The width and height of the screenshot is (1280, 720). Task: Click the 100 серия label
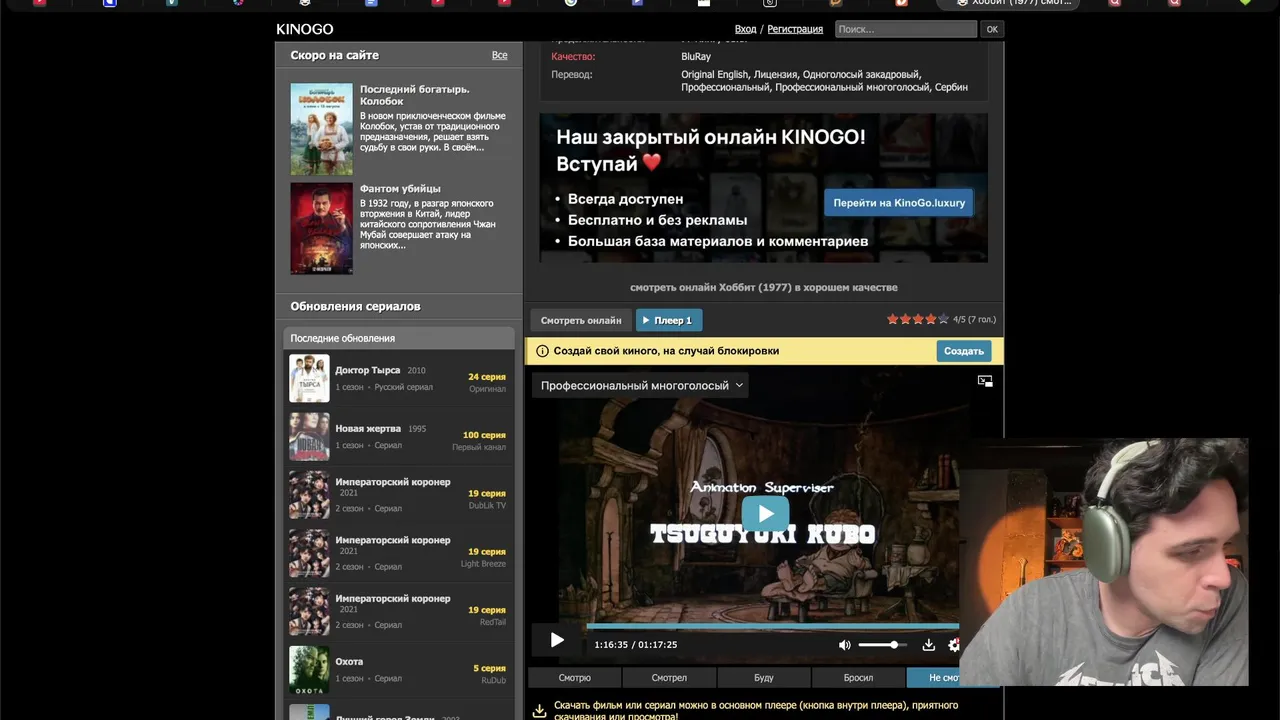coord(484,435)
